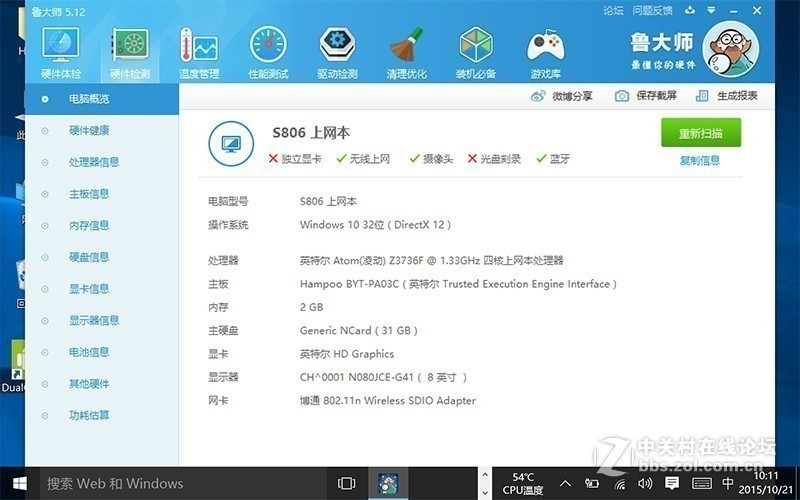Click the battery icon in system tray

point(592,483)
